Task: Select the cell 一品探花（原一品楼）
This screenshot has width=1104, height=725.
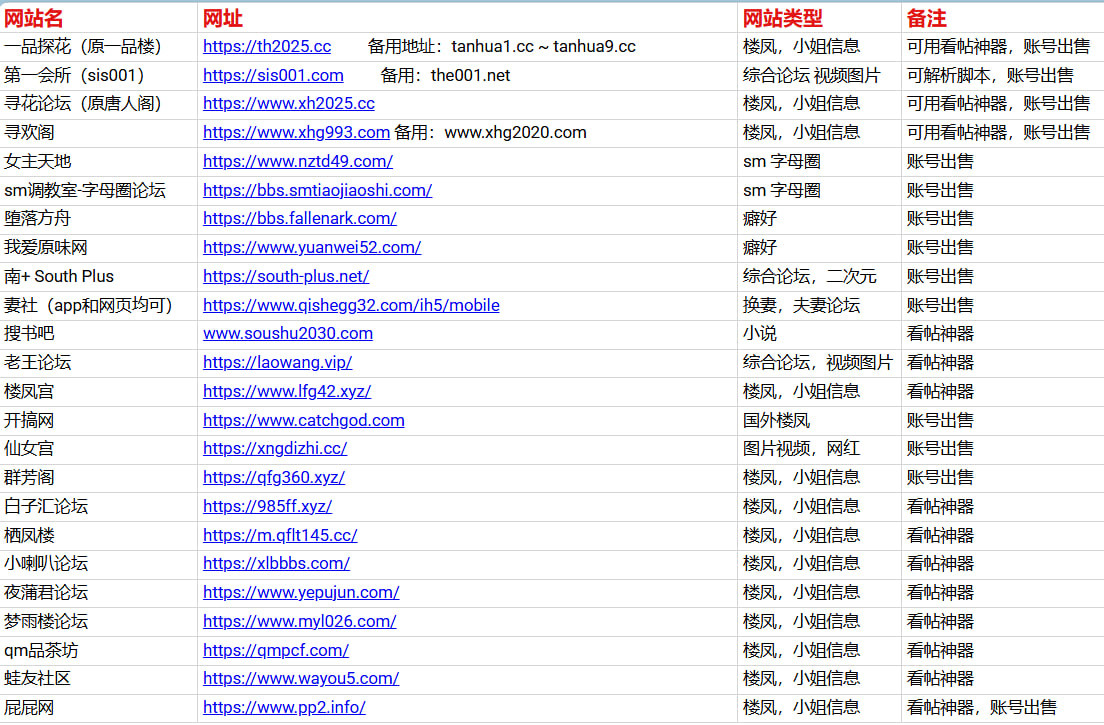Action: click(x=99, y=46)
